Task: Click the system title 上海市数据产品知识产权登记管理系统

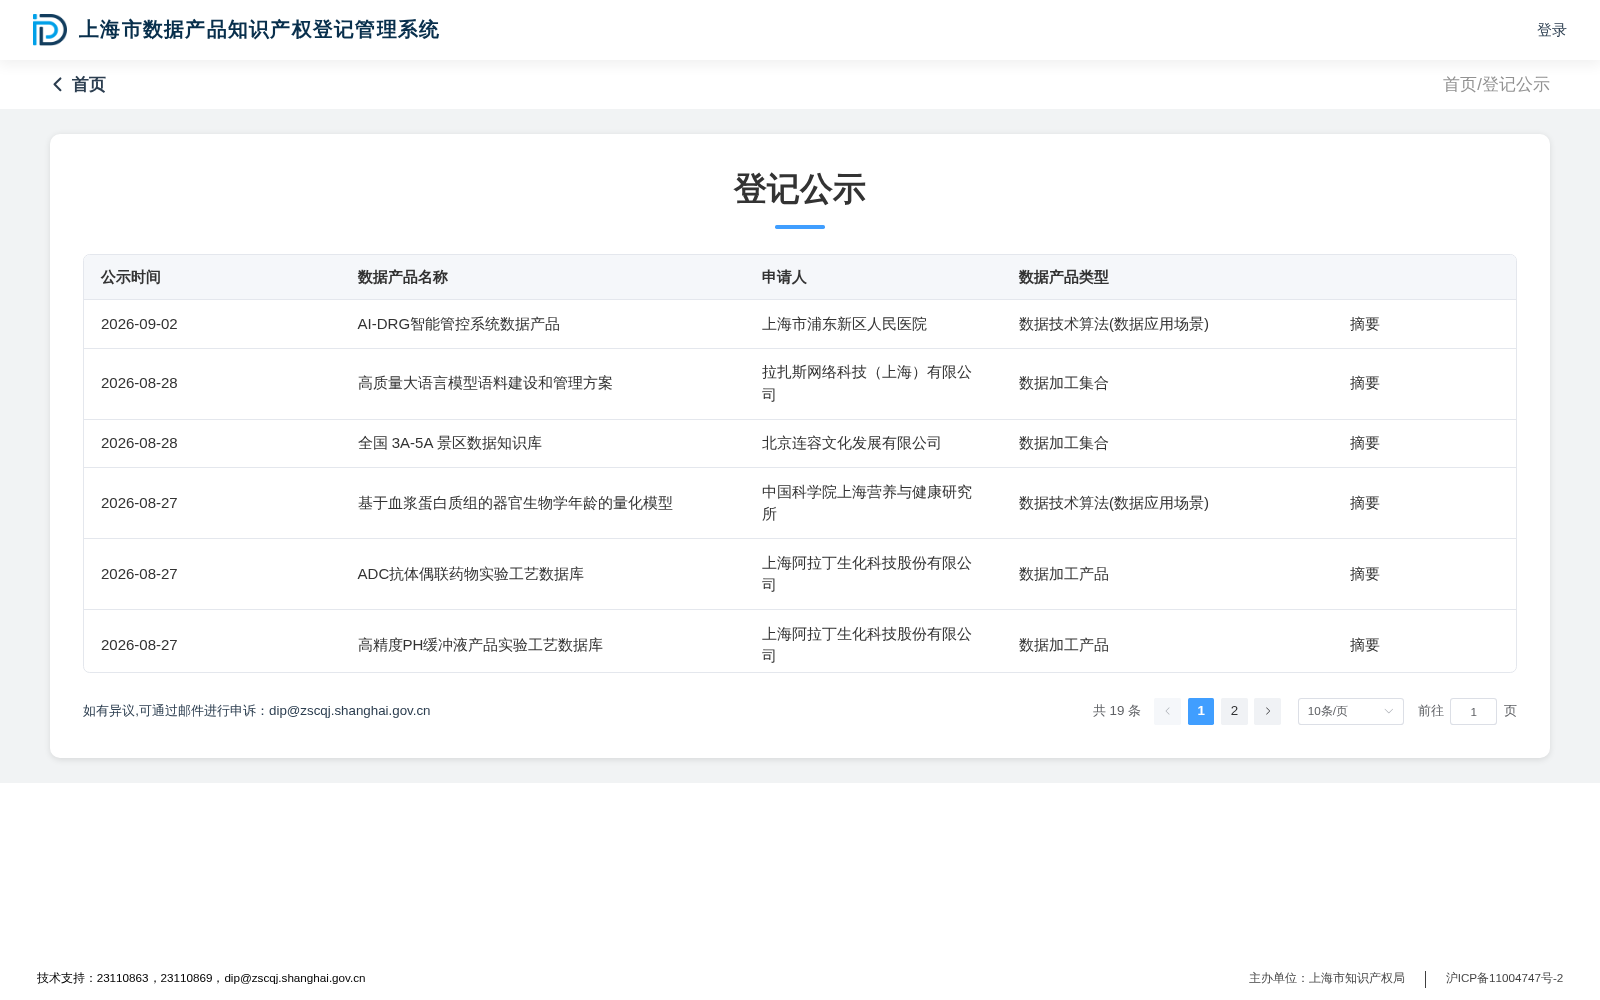Action: (x=259, y=30)
